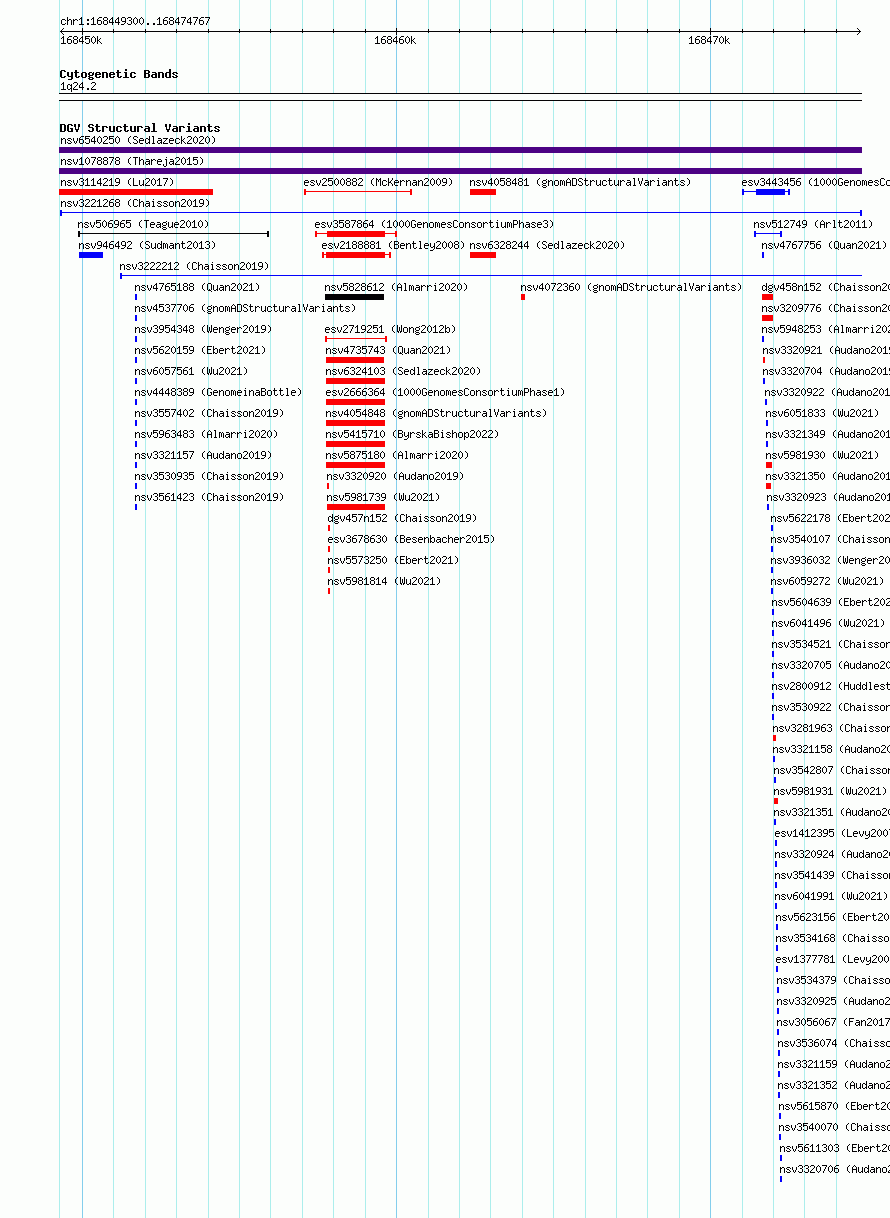
Task: Select the nsv3321157 (Audano2019) label
Action: coord(203,455)
